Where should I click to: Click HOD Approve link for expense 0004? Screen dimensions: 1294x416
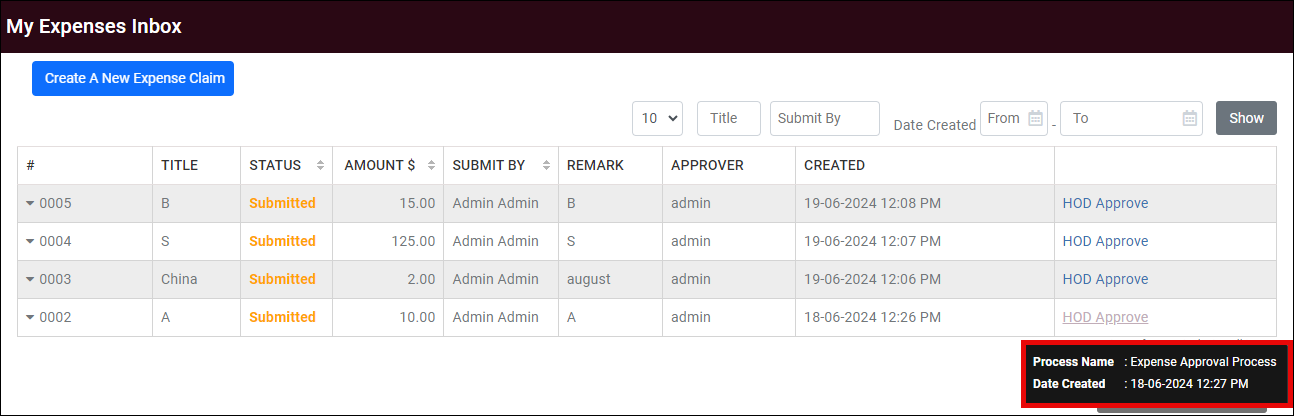(x=1105, y=241)
